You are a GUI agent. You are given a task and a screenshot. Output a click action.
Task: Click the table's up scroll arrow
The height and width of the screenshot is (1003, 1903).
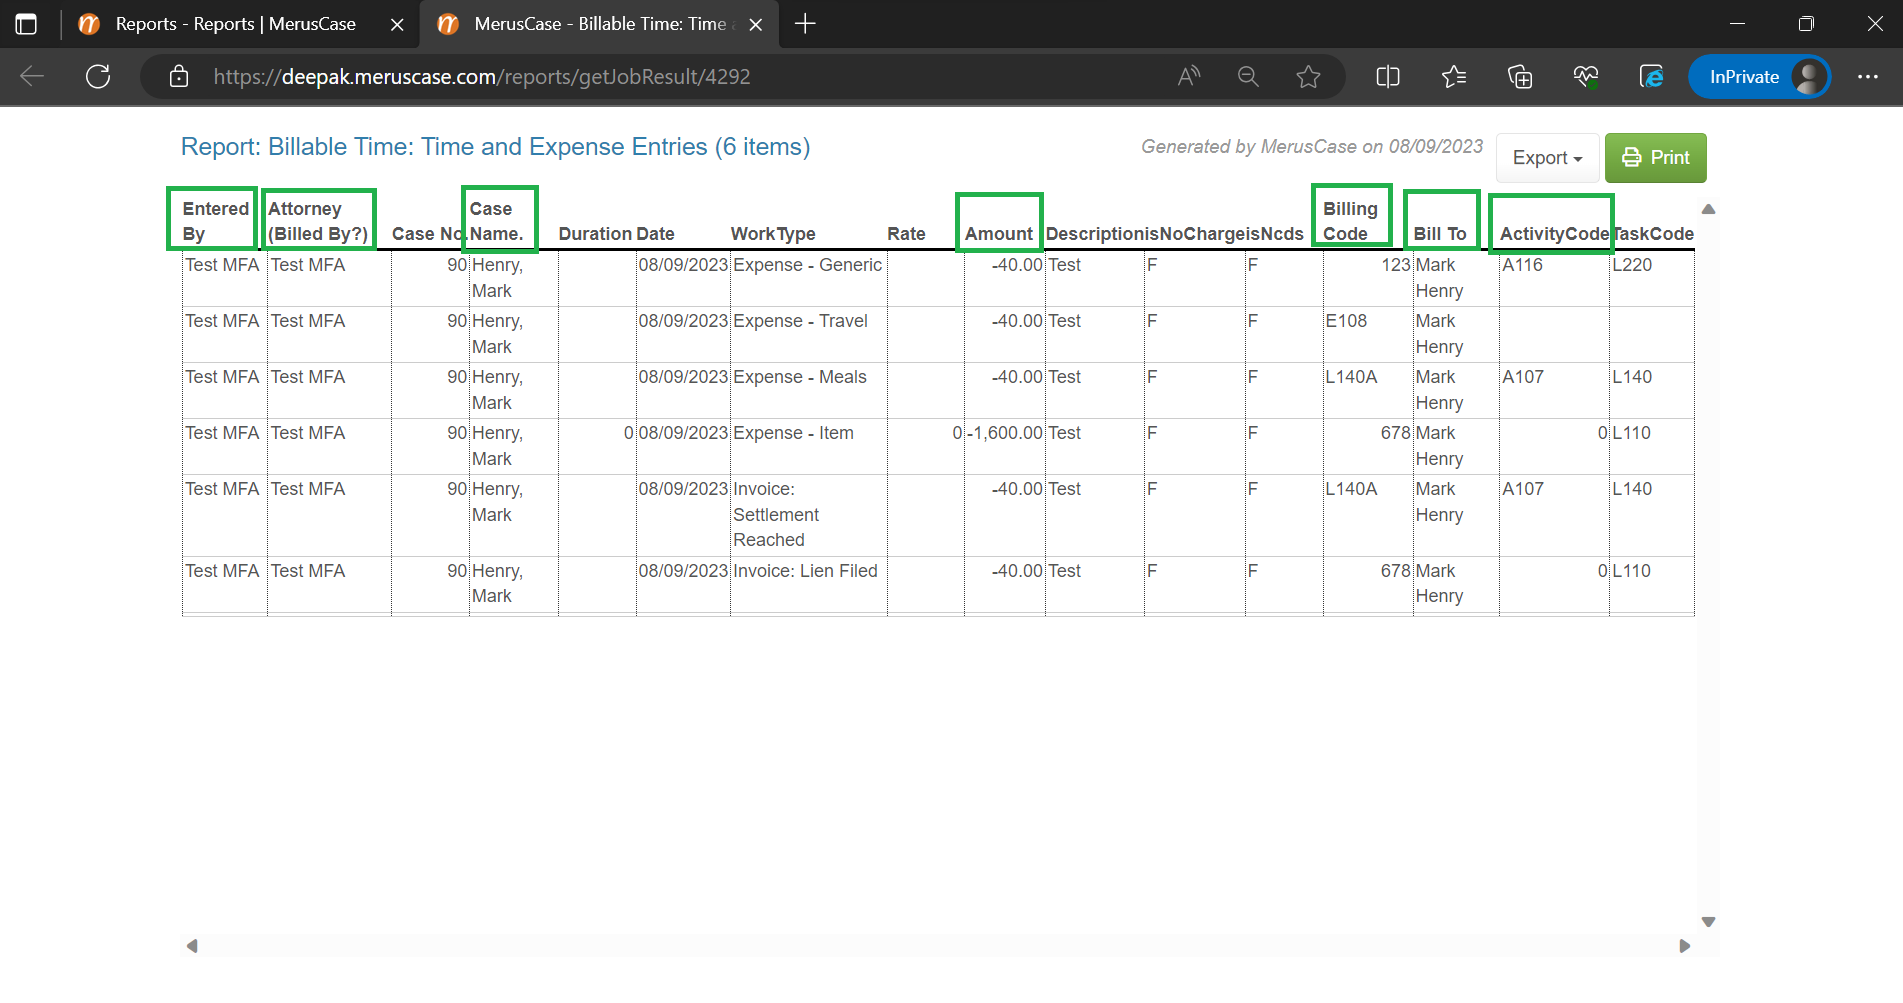(1708, 209)
